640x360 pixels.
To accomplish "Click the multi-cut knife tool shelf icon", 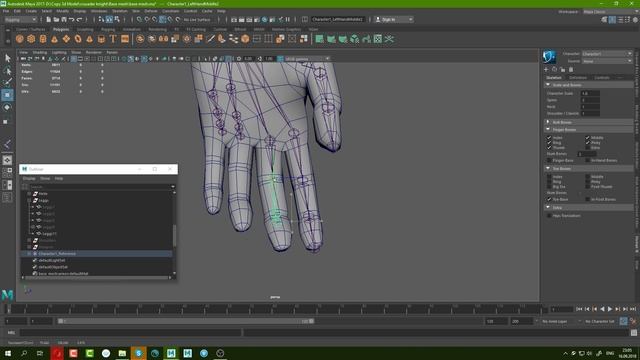I will pos(210,39).
